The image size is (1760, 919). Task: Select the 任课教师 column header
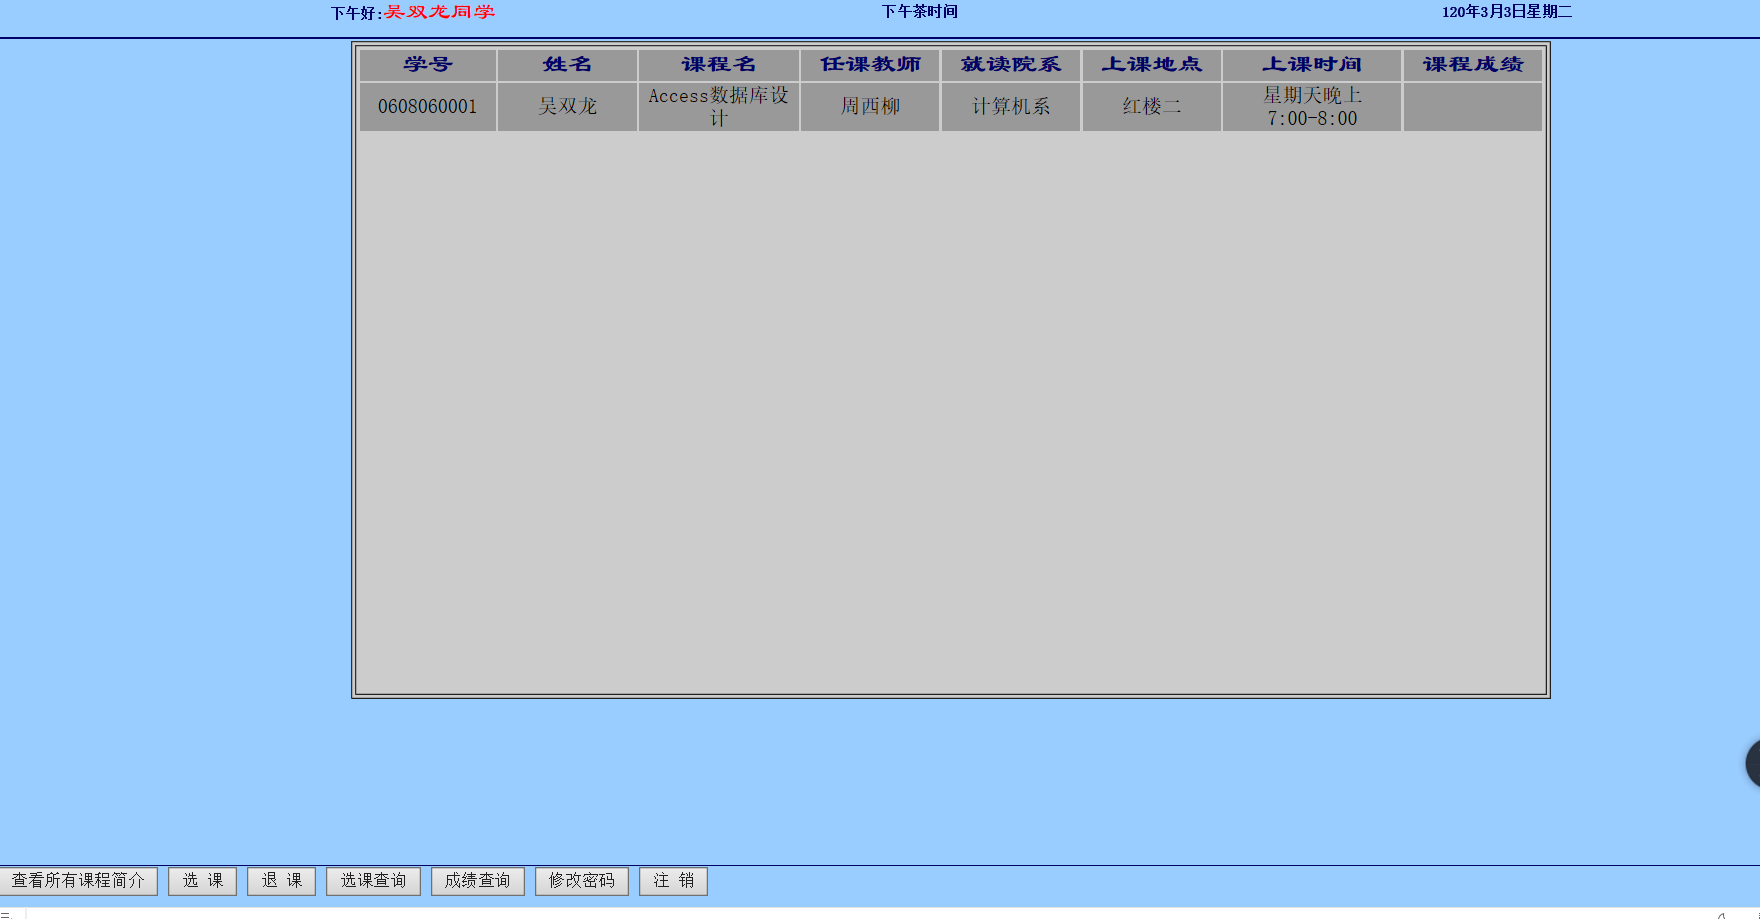[x=870, y=65]
